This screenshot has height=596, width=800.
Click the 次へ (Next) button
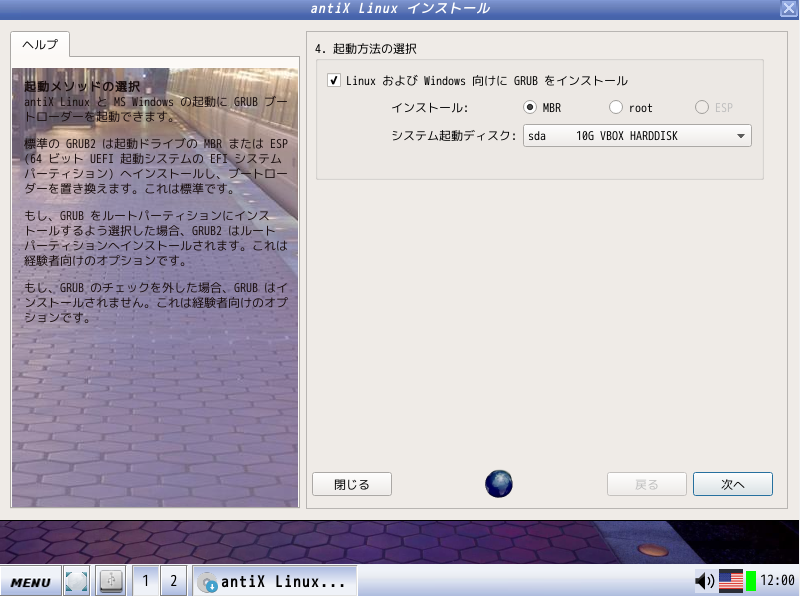click(733, 484)
